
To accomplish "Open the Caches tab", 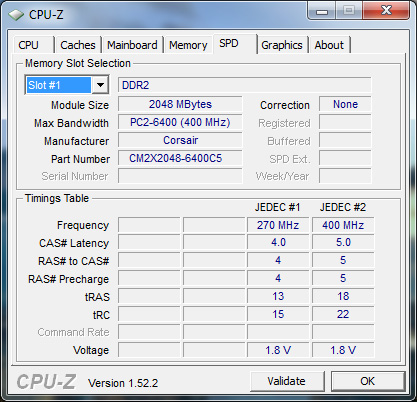I will [78, 45].
